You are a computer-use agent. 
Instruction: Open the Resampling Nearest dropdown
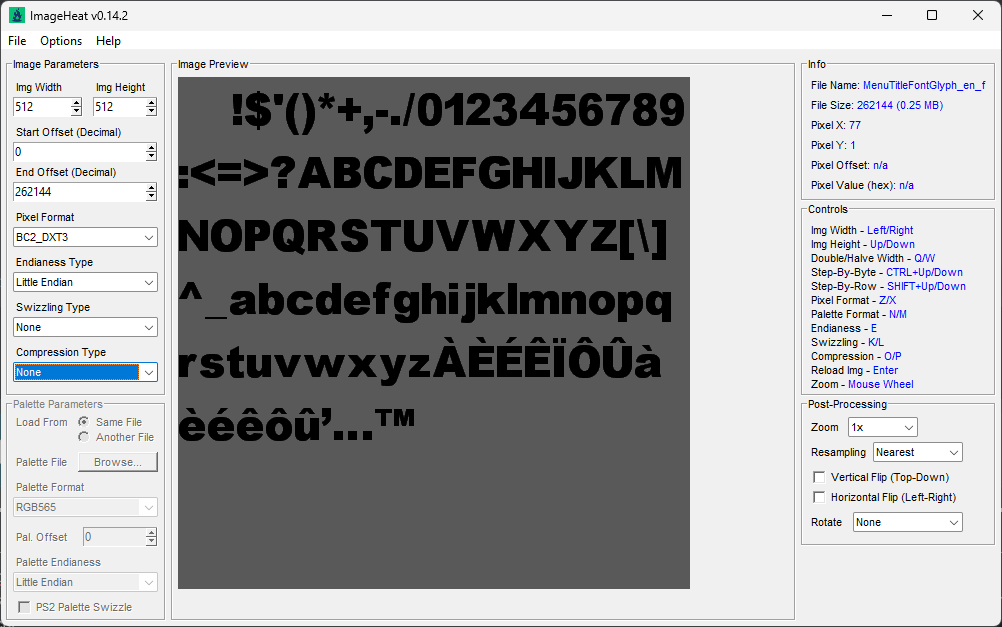918,452
